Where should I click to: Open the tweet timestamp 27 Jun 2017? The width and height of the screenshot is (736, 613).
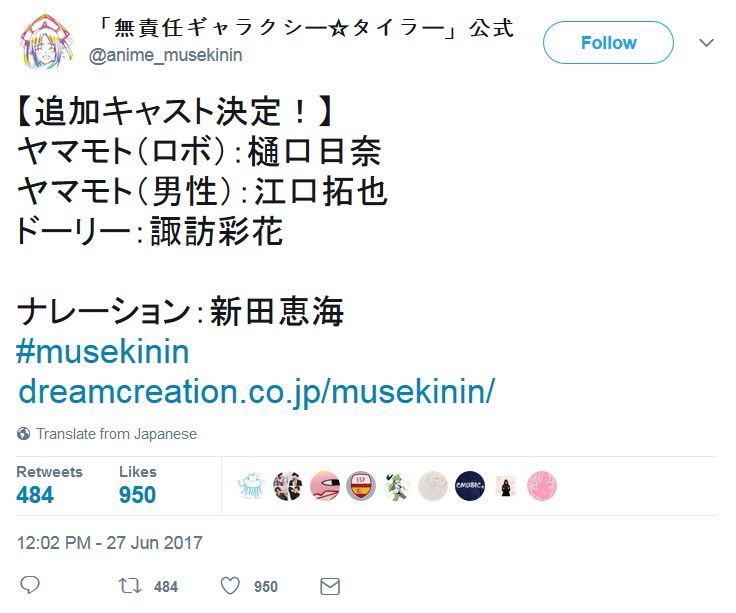[109, 543]
